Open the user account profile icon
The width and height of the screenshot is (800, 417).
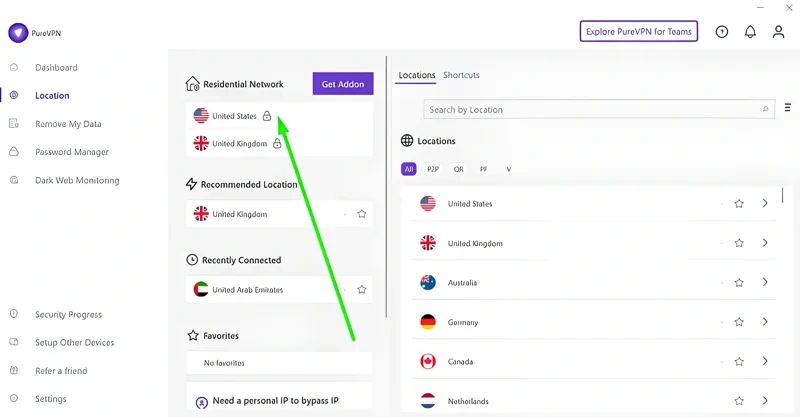[x=778, y=32]
